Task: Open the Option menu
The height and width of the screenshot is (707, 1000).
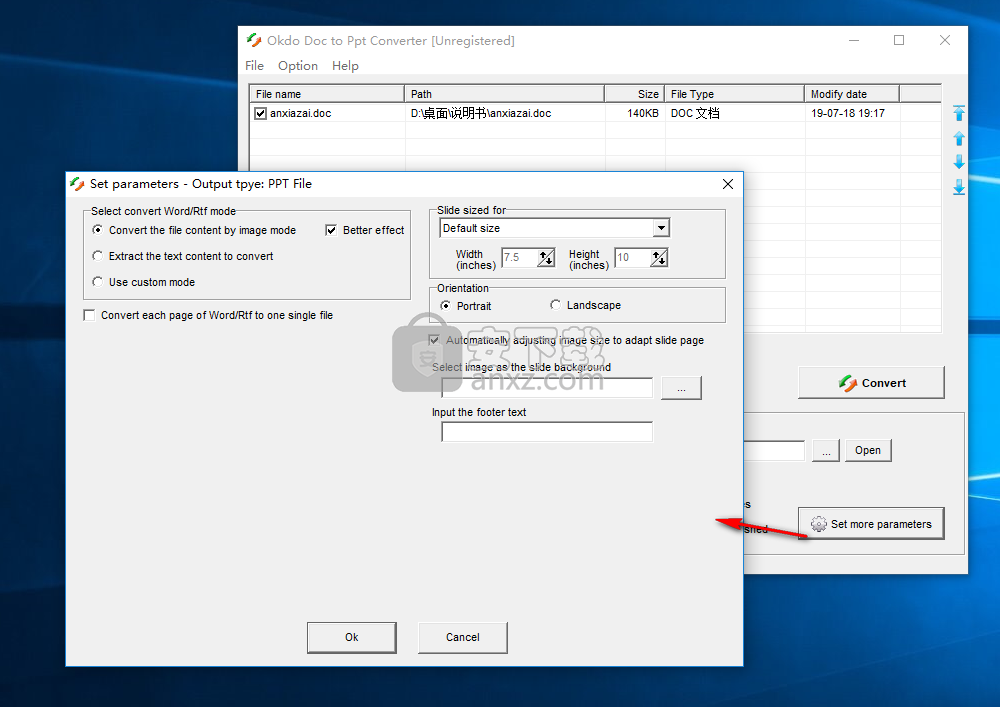Action: (x=297, y=66)
